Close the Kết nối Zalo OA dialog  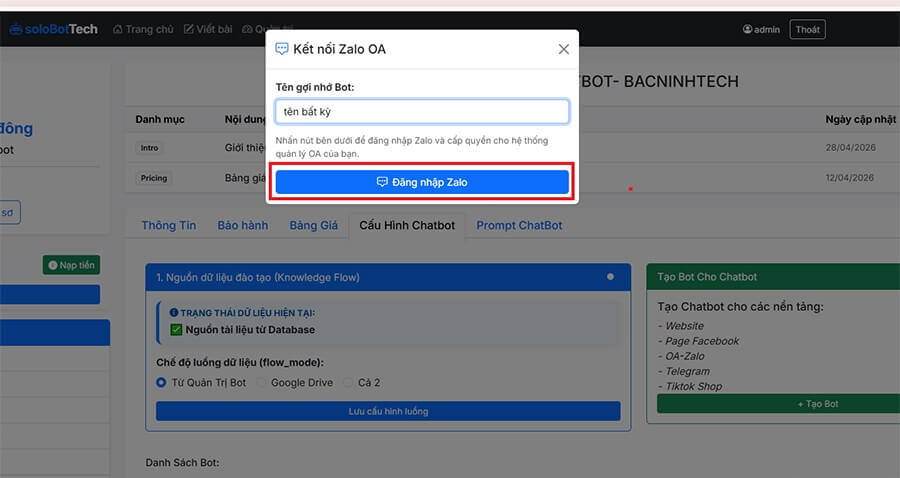click(564, 49)
